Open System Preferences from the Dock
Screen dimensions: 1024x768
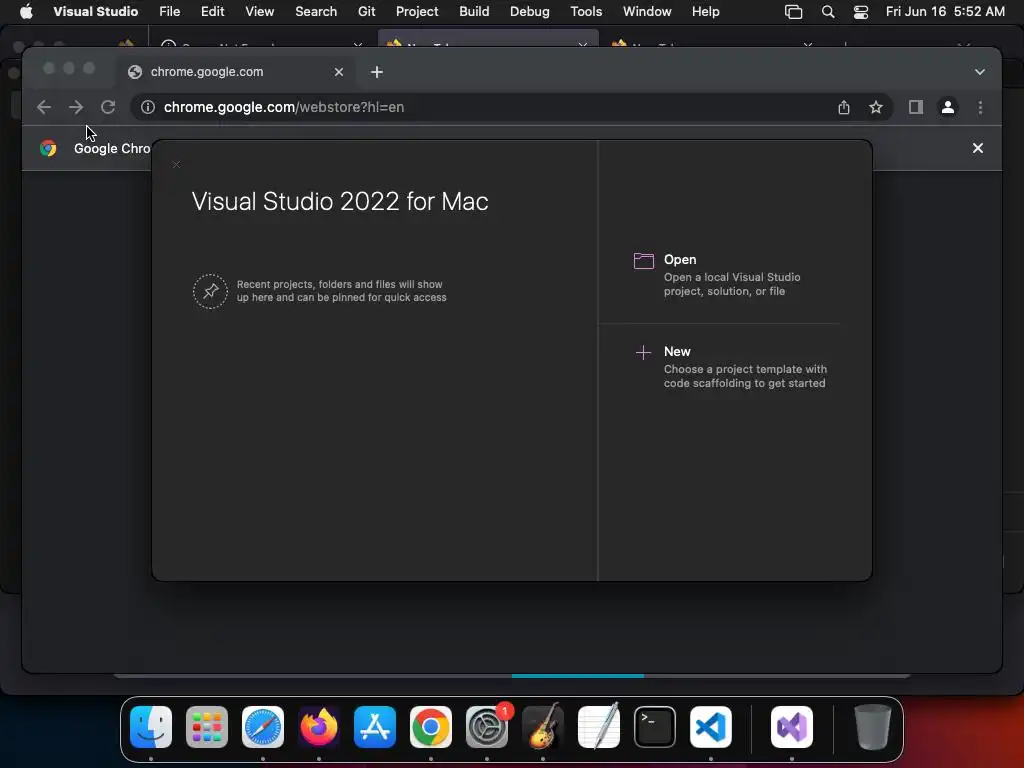click(487, 727)
